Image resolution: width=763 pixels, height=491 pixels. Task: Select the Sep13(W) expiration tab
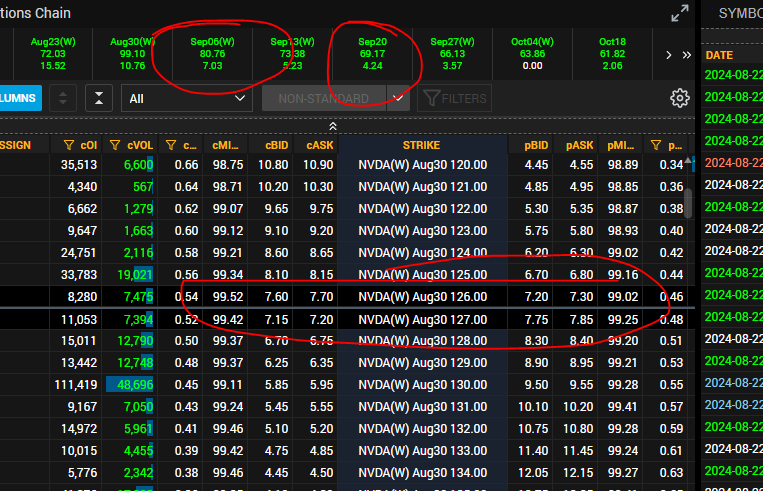coord(292,54)
